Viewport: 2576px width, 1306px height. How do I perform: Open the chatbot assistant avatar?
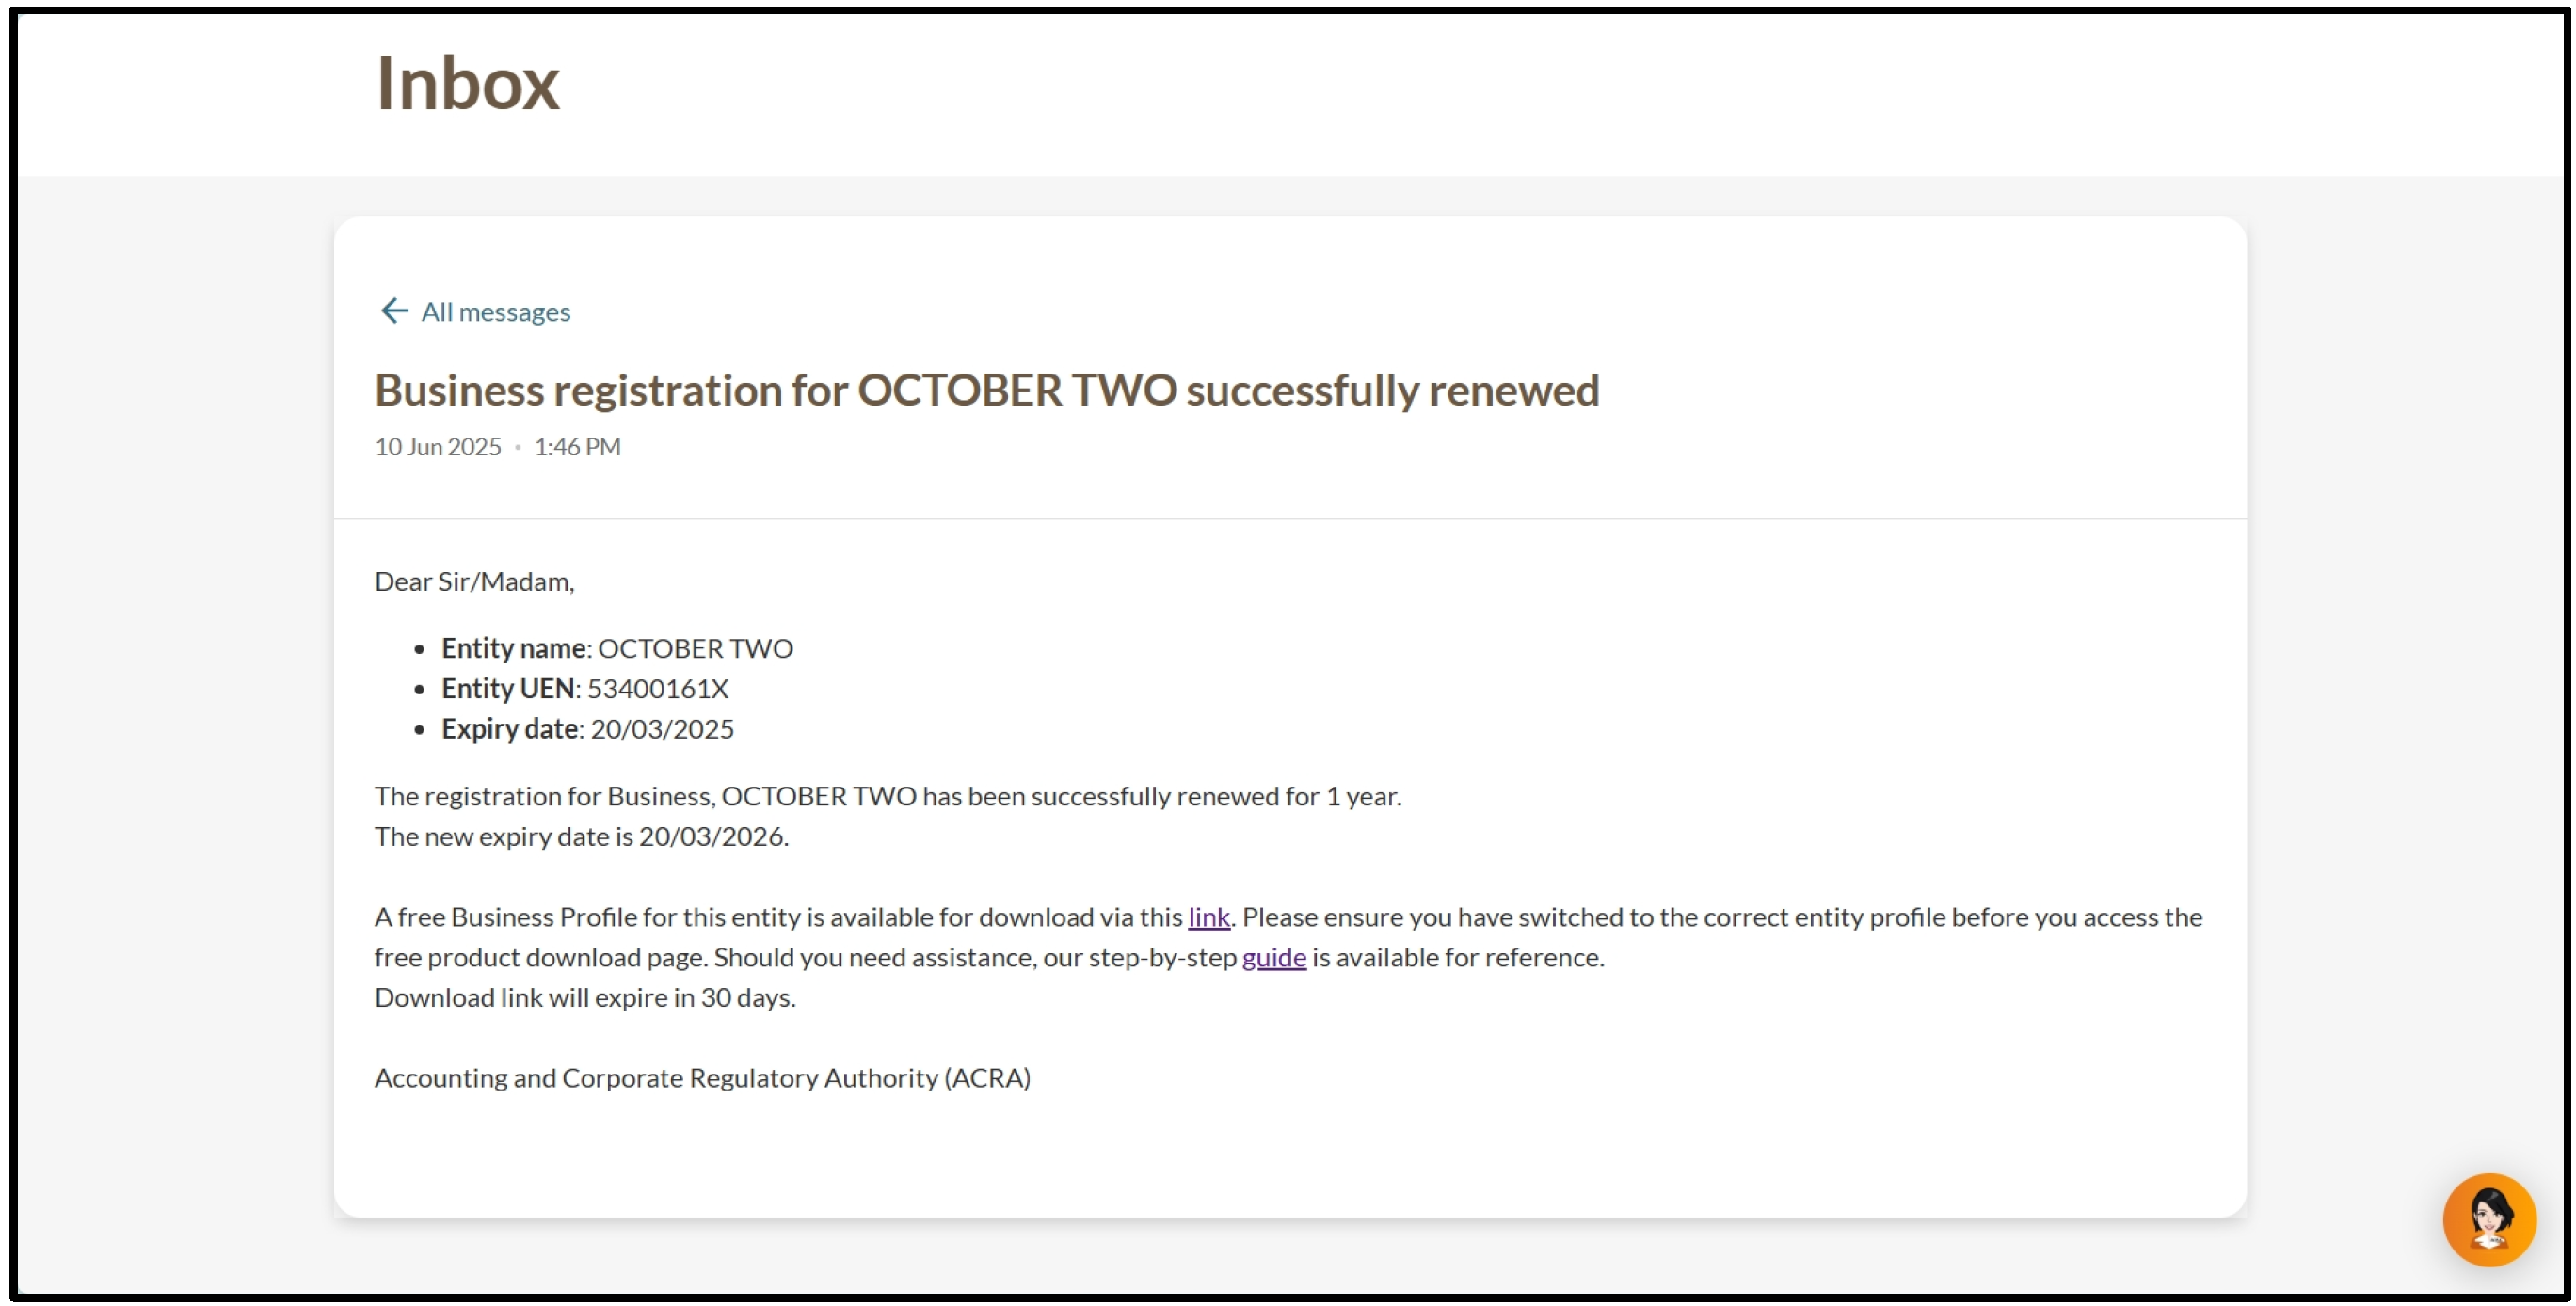2488,1219
